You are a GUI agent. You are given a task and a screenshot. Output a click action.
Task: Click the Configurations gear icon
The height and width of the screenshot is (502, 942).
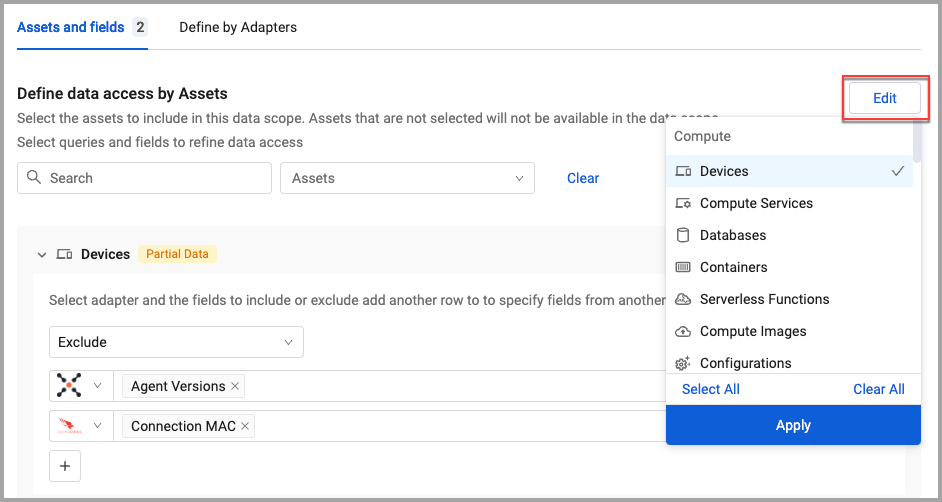pos(684,363)
